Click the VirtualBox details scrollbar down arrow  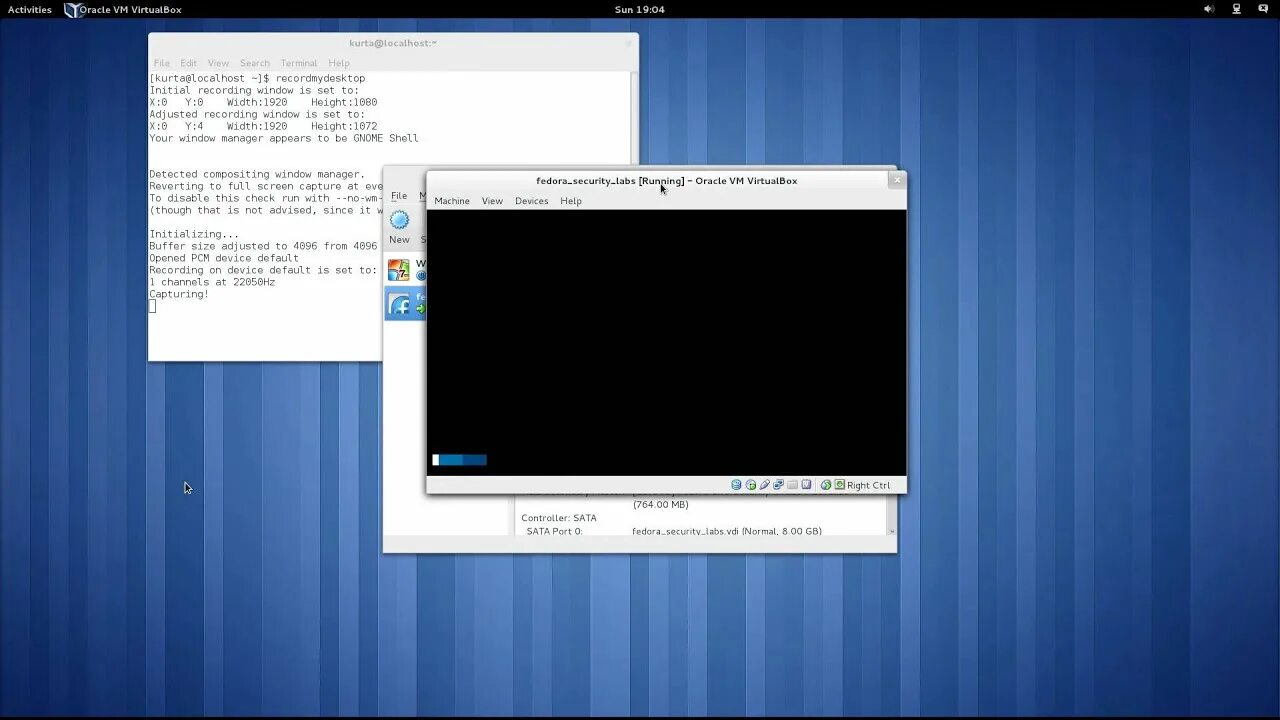tap(891, 531)
